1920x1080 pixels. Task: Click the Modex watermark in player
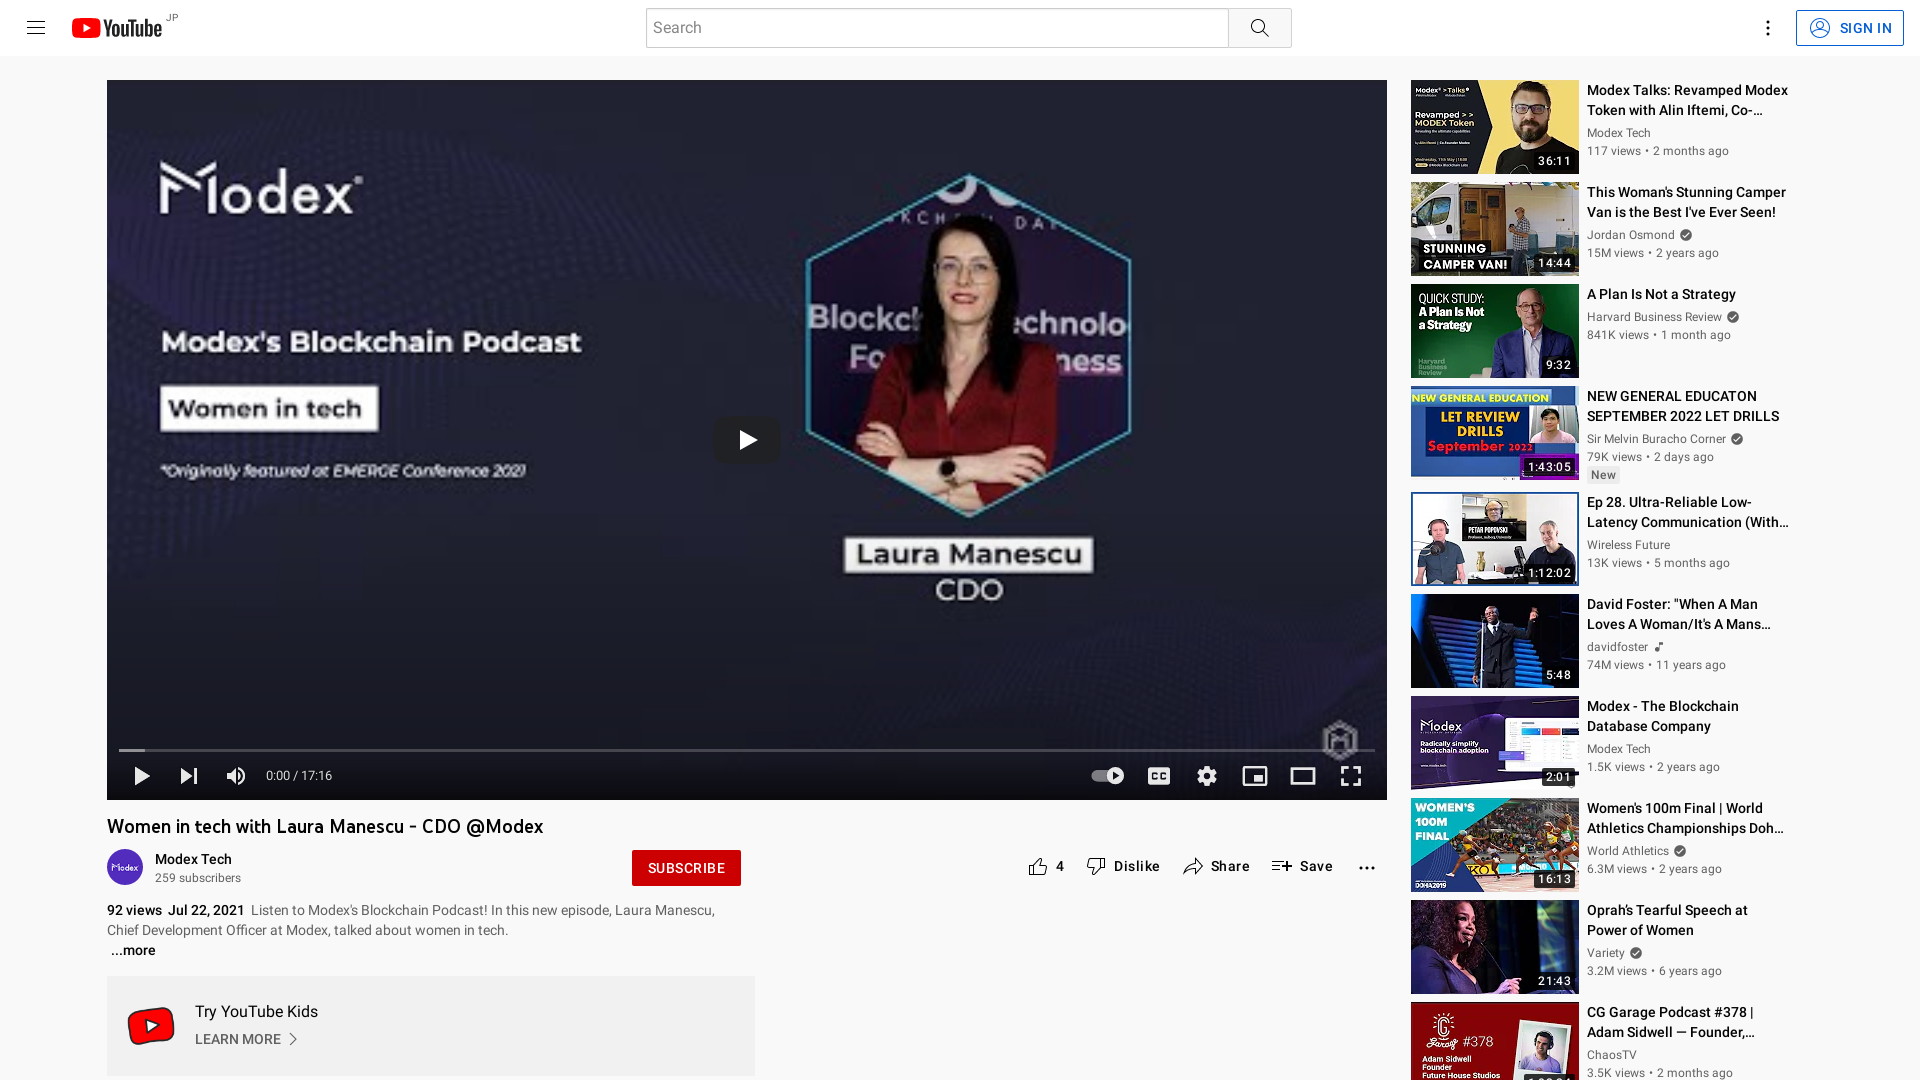point(1339,741)
